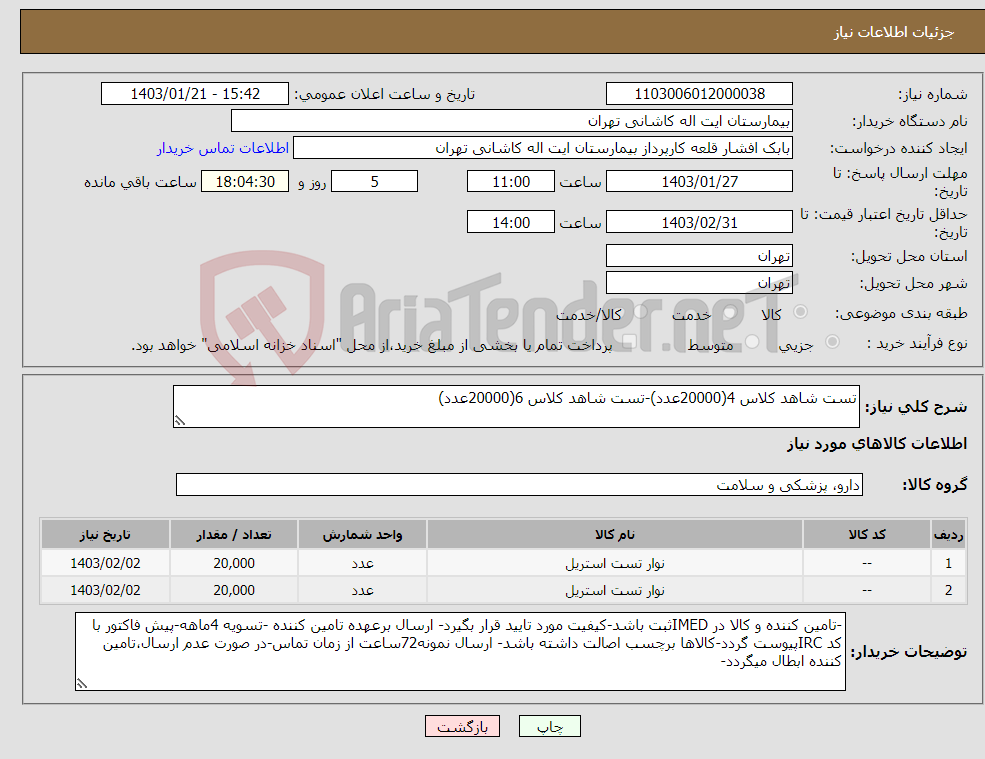This screenshot has height=759, width=985.
Task: Click the response deadline date 1403/01/27
Action: pos(699,182)
